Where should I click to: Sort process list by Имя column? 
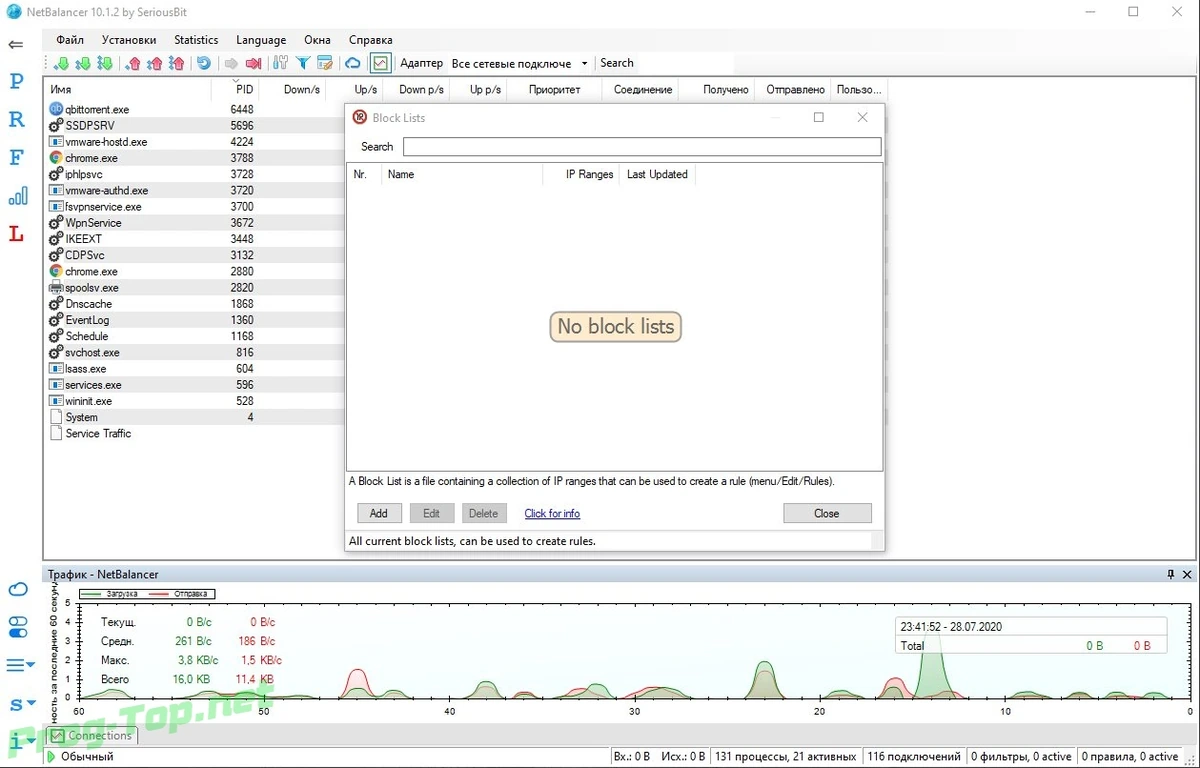pos(128,89)
